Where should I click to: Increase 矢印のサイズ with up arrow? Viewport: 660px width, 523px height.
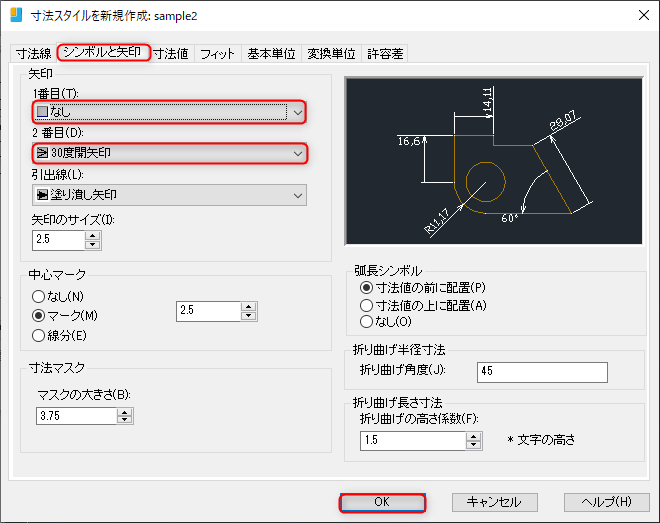(x=93, y=235)
